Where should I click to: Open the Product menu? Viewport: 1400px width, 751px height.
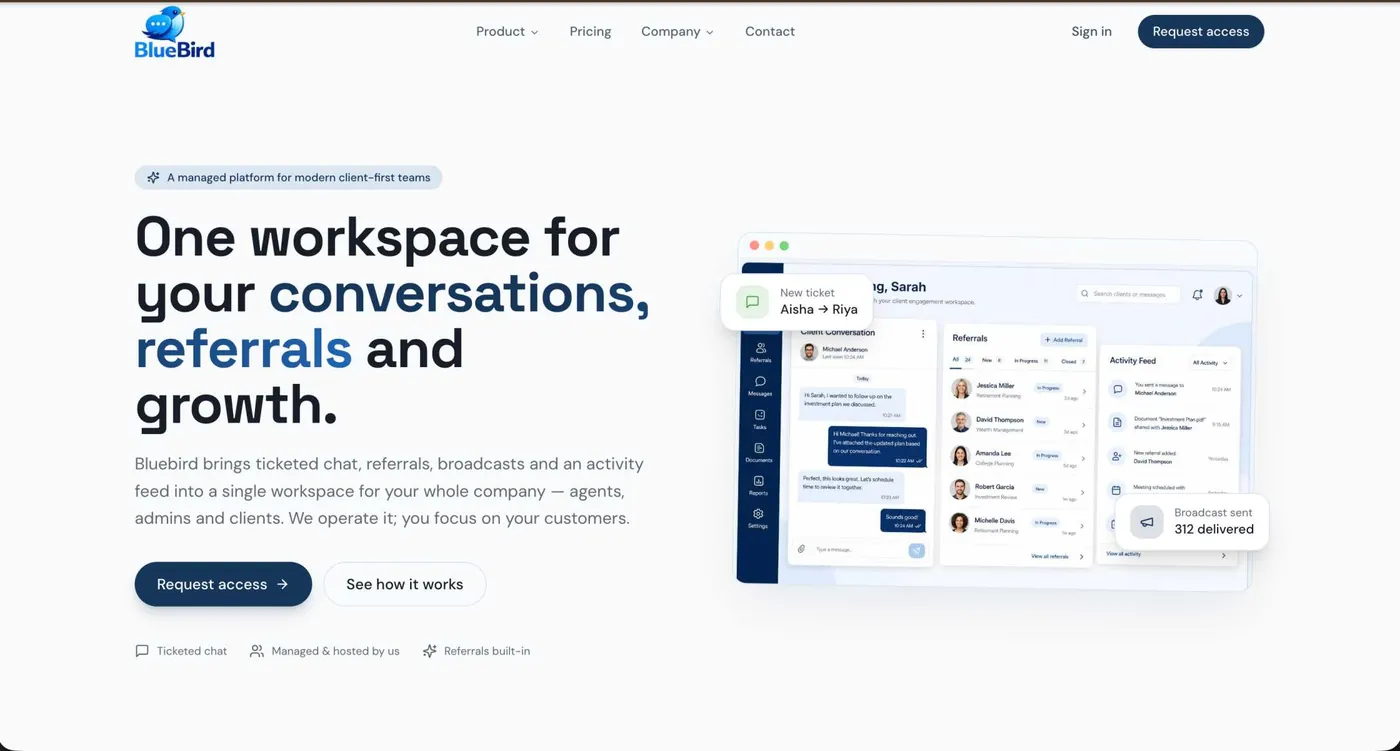pyautogui.click(x=507, y=32)
